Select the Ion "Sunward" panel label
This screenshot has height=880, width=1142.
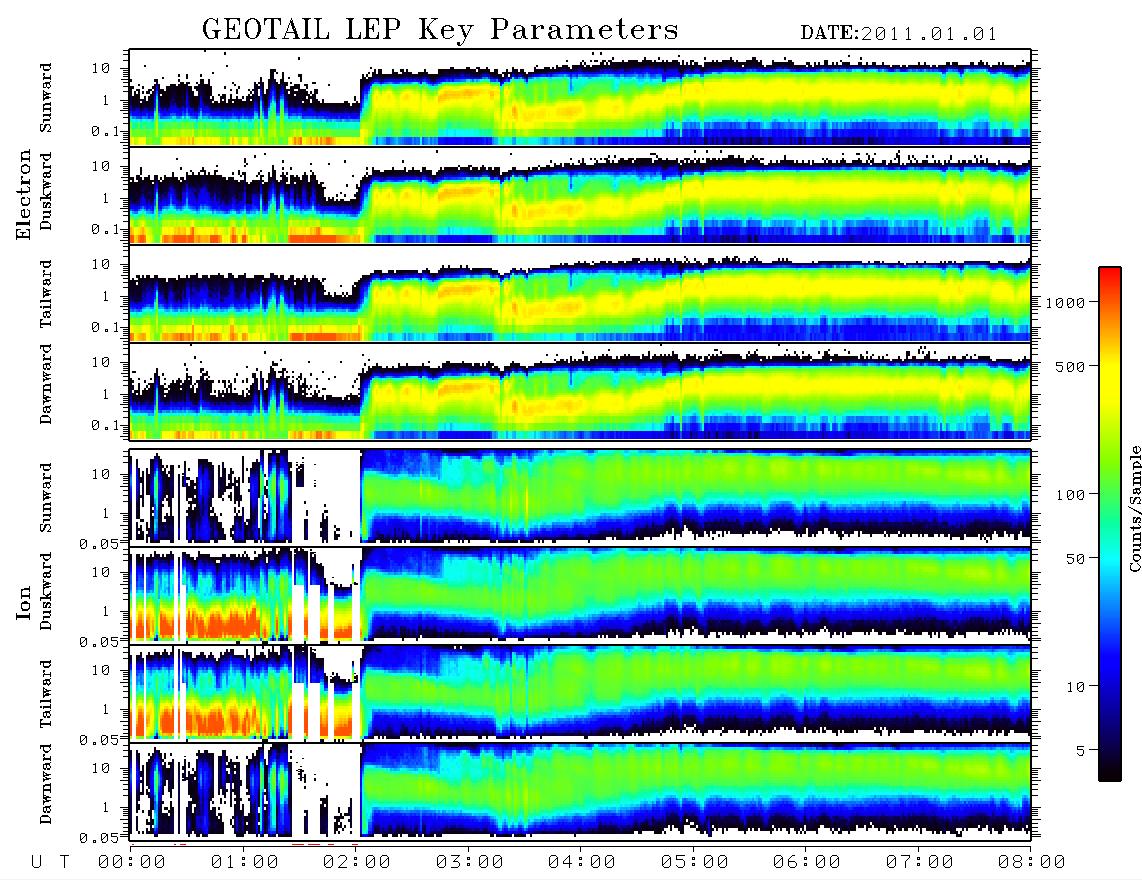pyautogui.click(x=46, y=498)
